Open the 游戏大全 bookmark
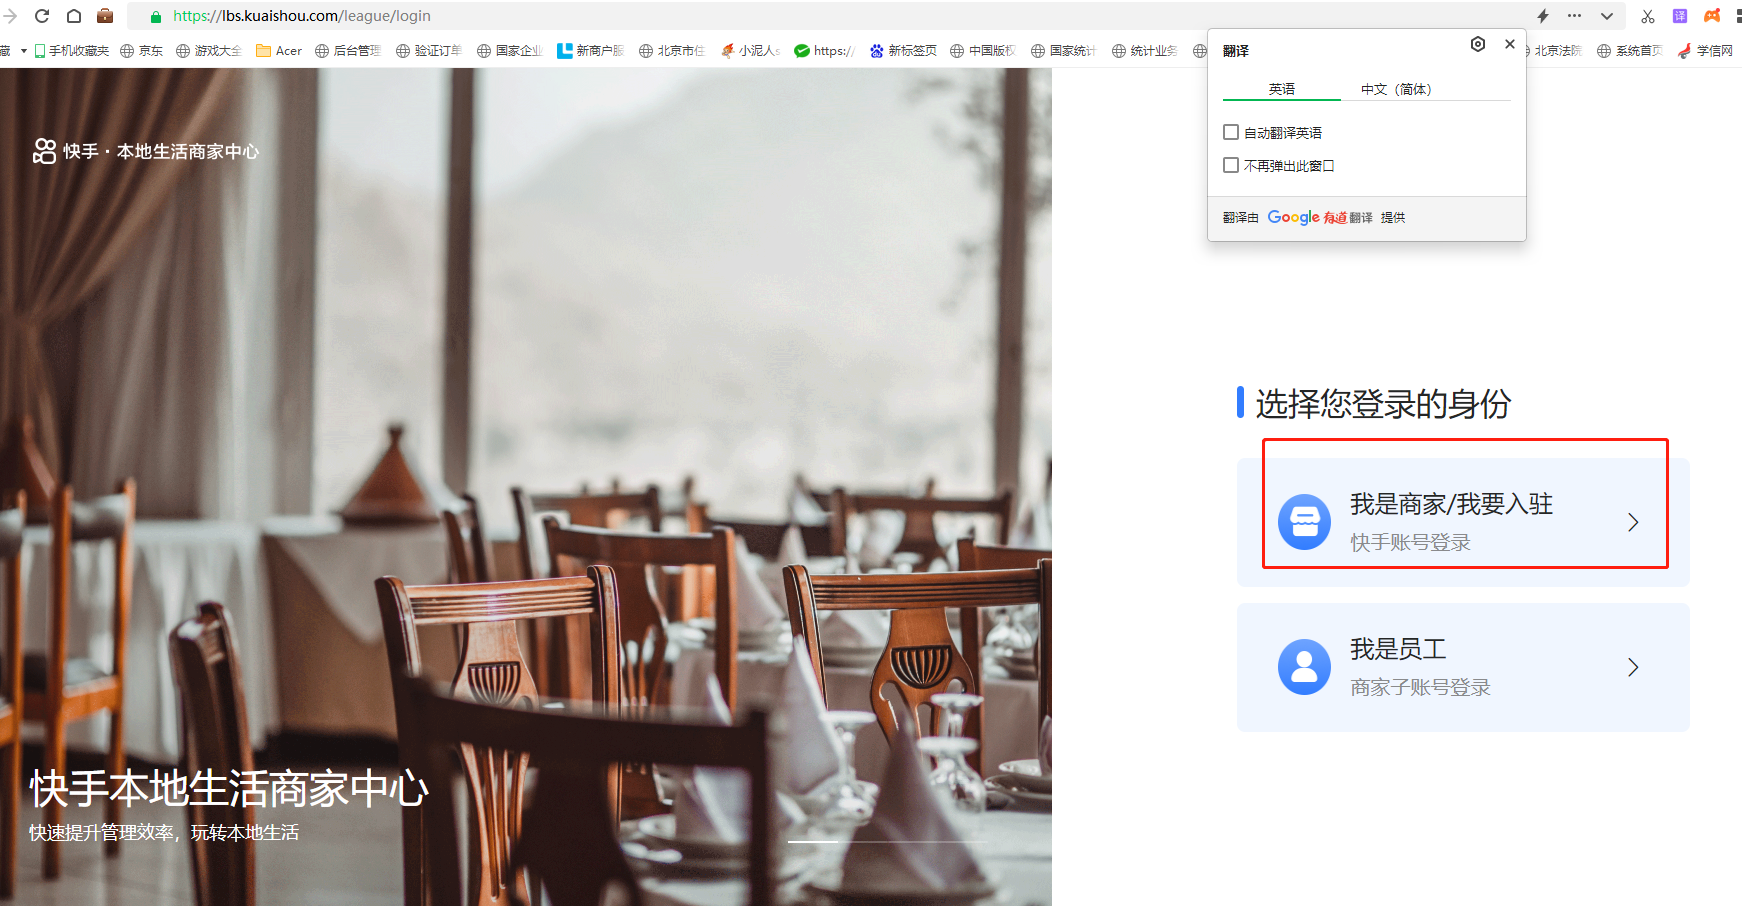This screenshot has height=906, width=1742. click(x=209, y=50)
